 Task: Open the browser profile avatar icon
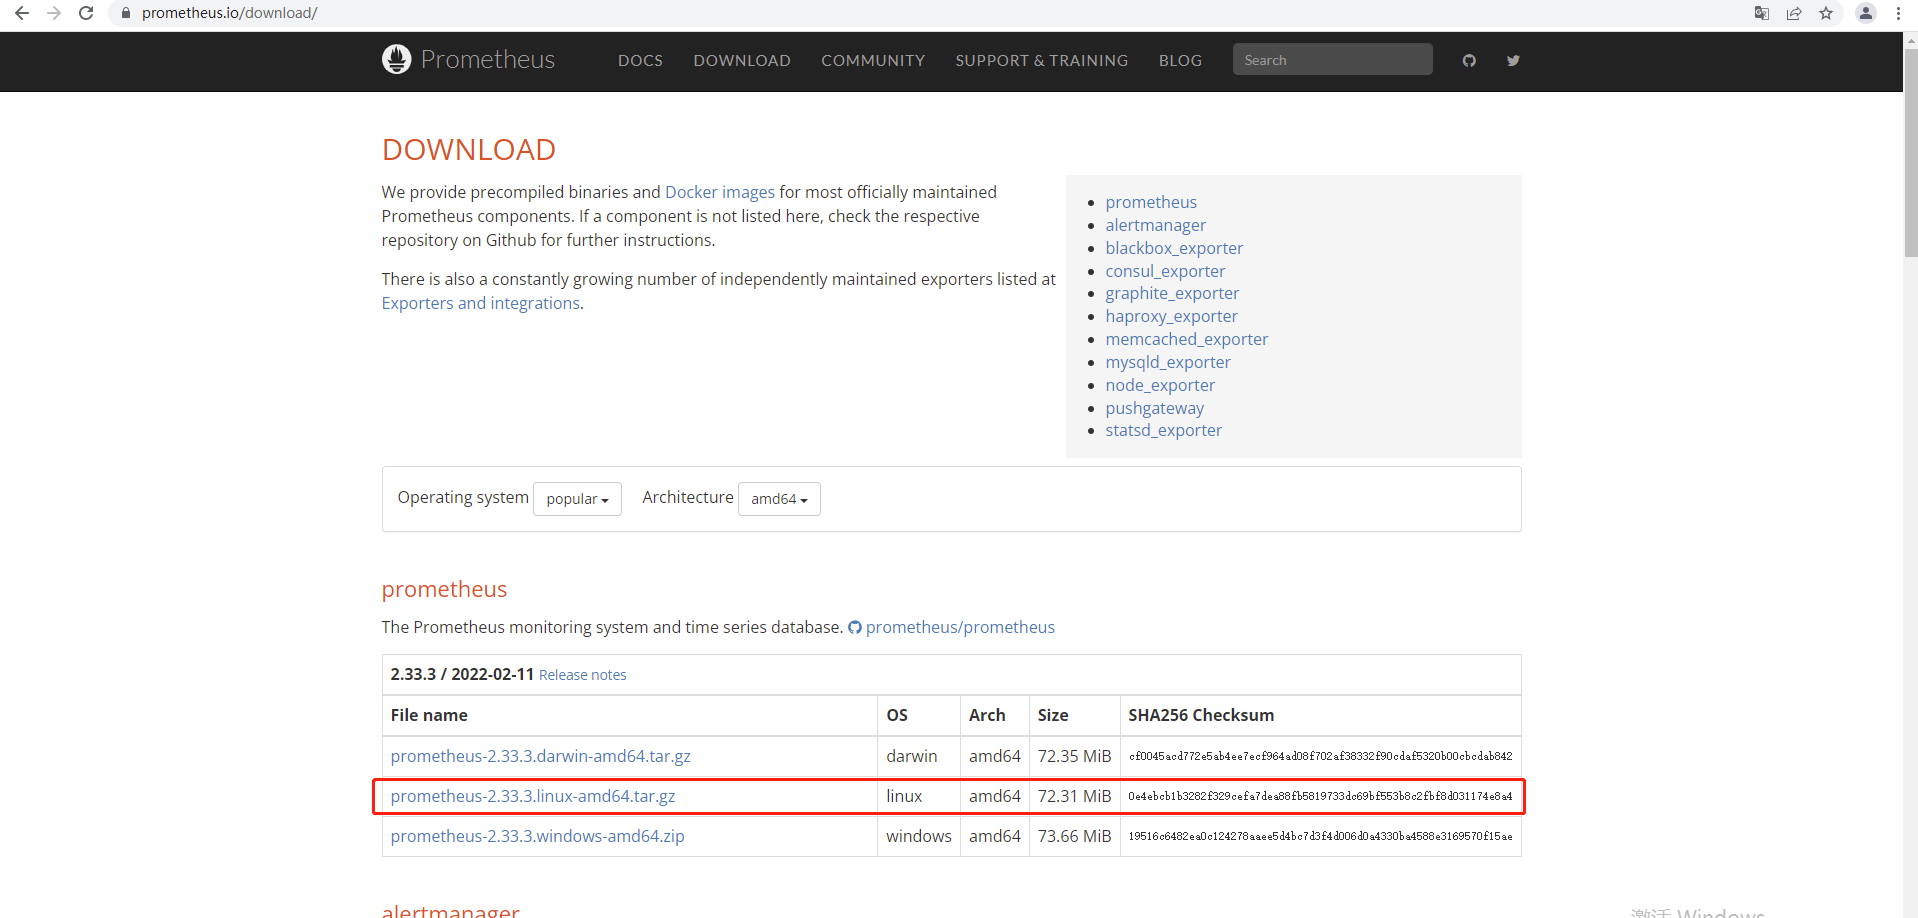1866,13
